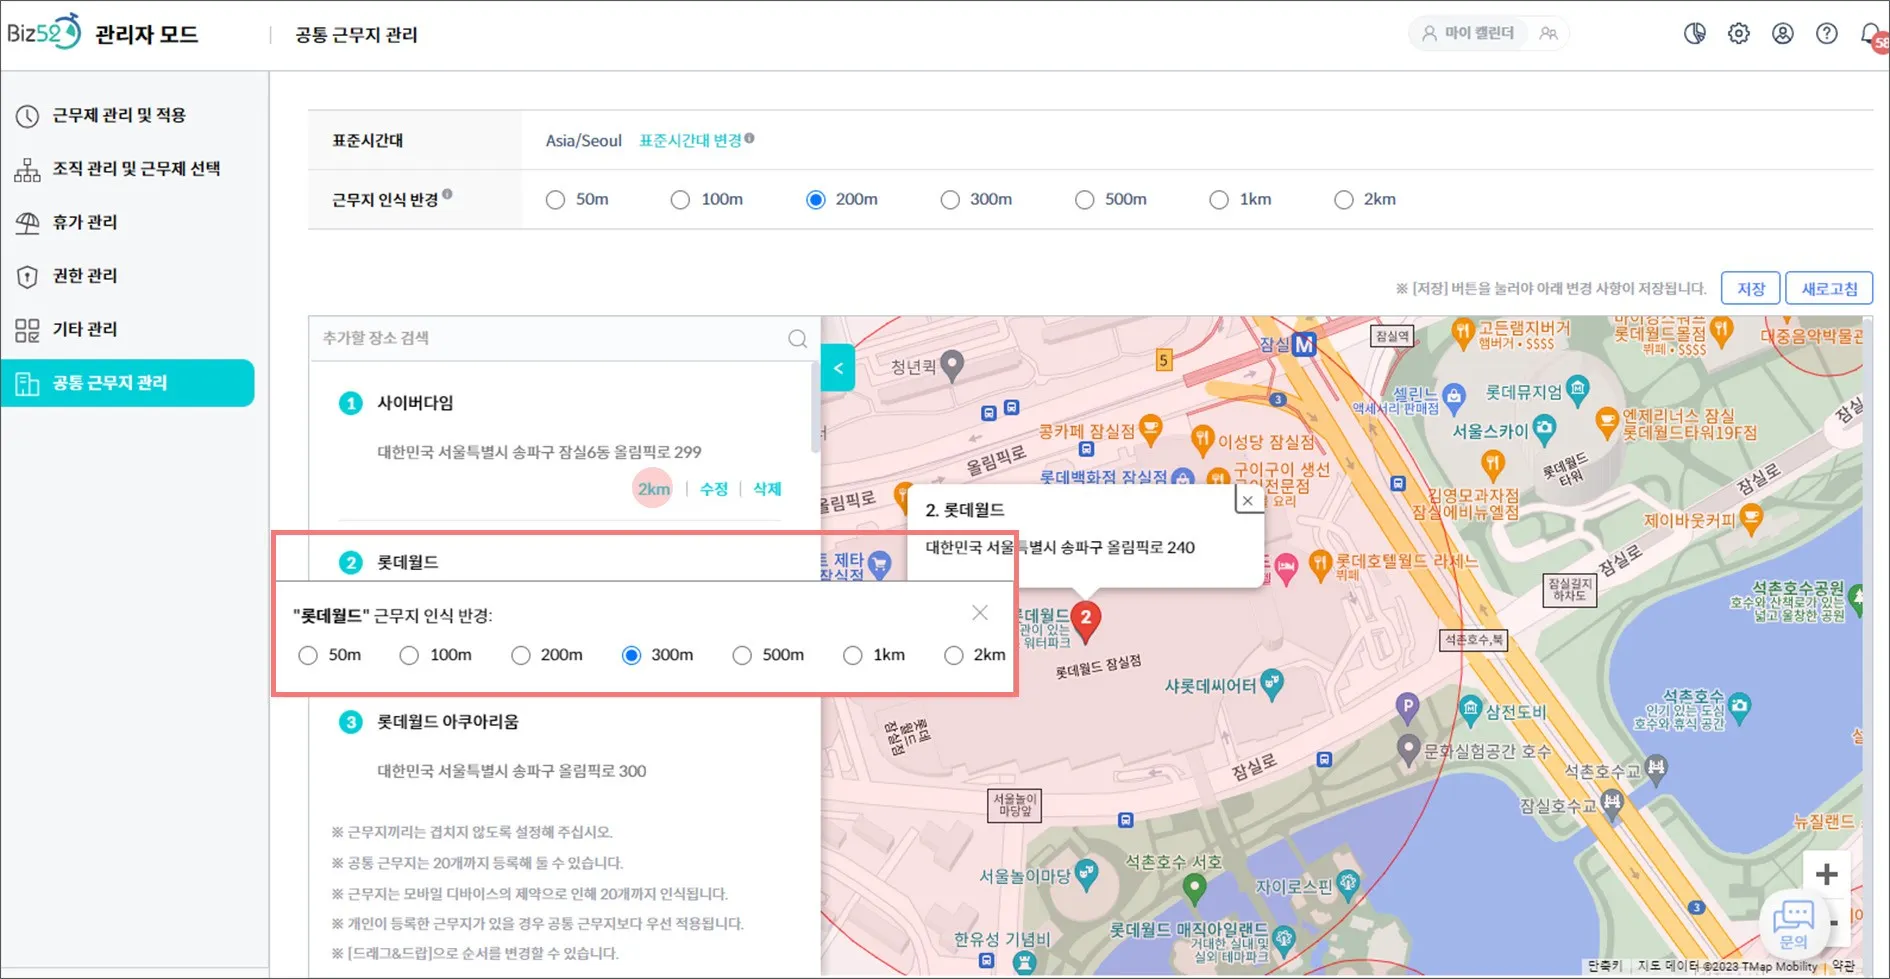Viewport: 1890px width, 979px height.
Task: Open the notifications bell icon
Action: 1872,34
